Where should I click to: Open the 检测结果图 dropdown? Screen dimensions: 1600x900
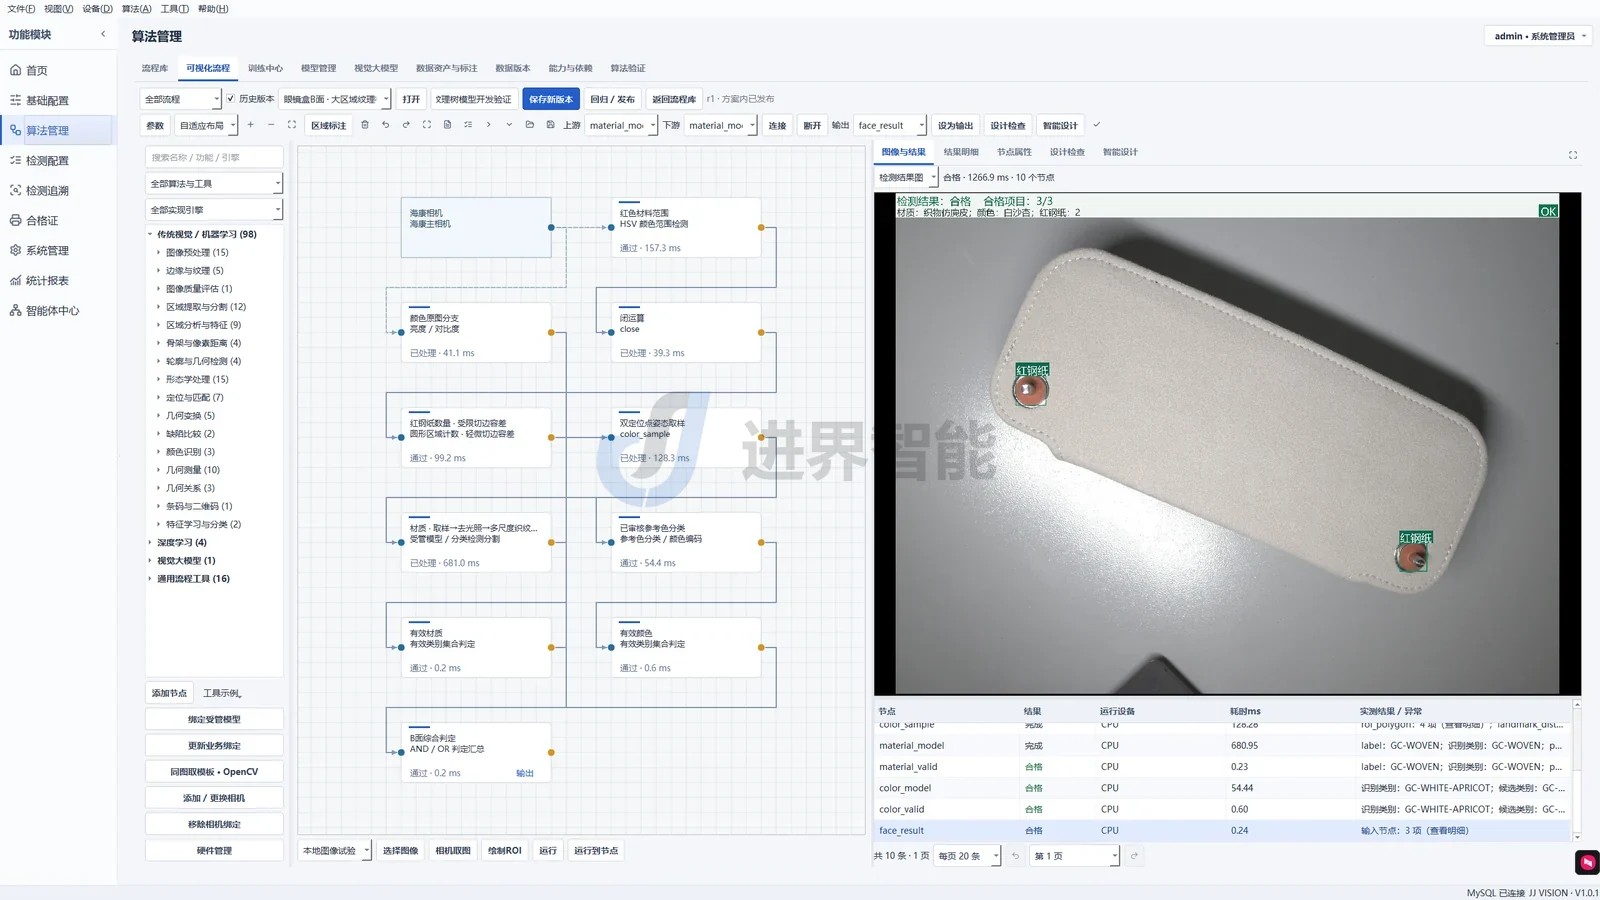(907, 177)
